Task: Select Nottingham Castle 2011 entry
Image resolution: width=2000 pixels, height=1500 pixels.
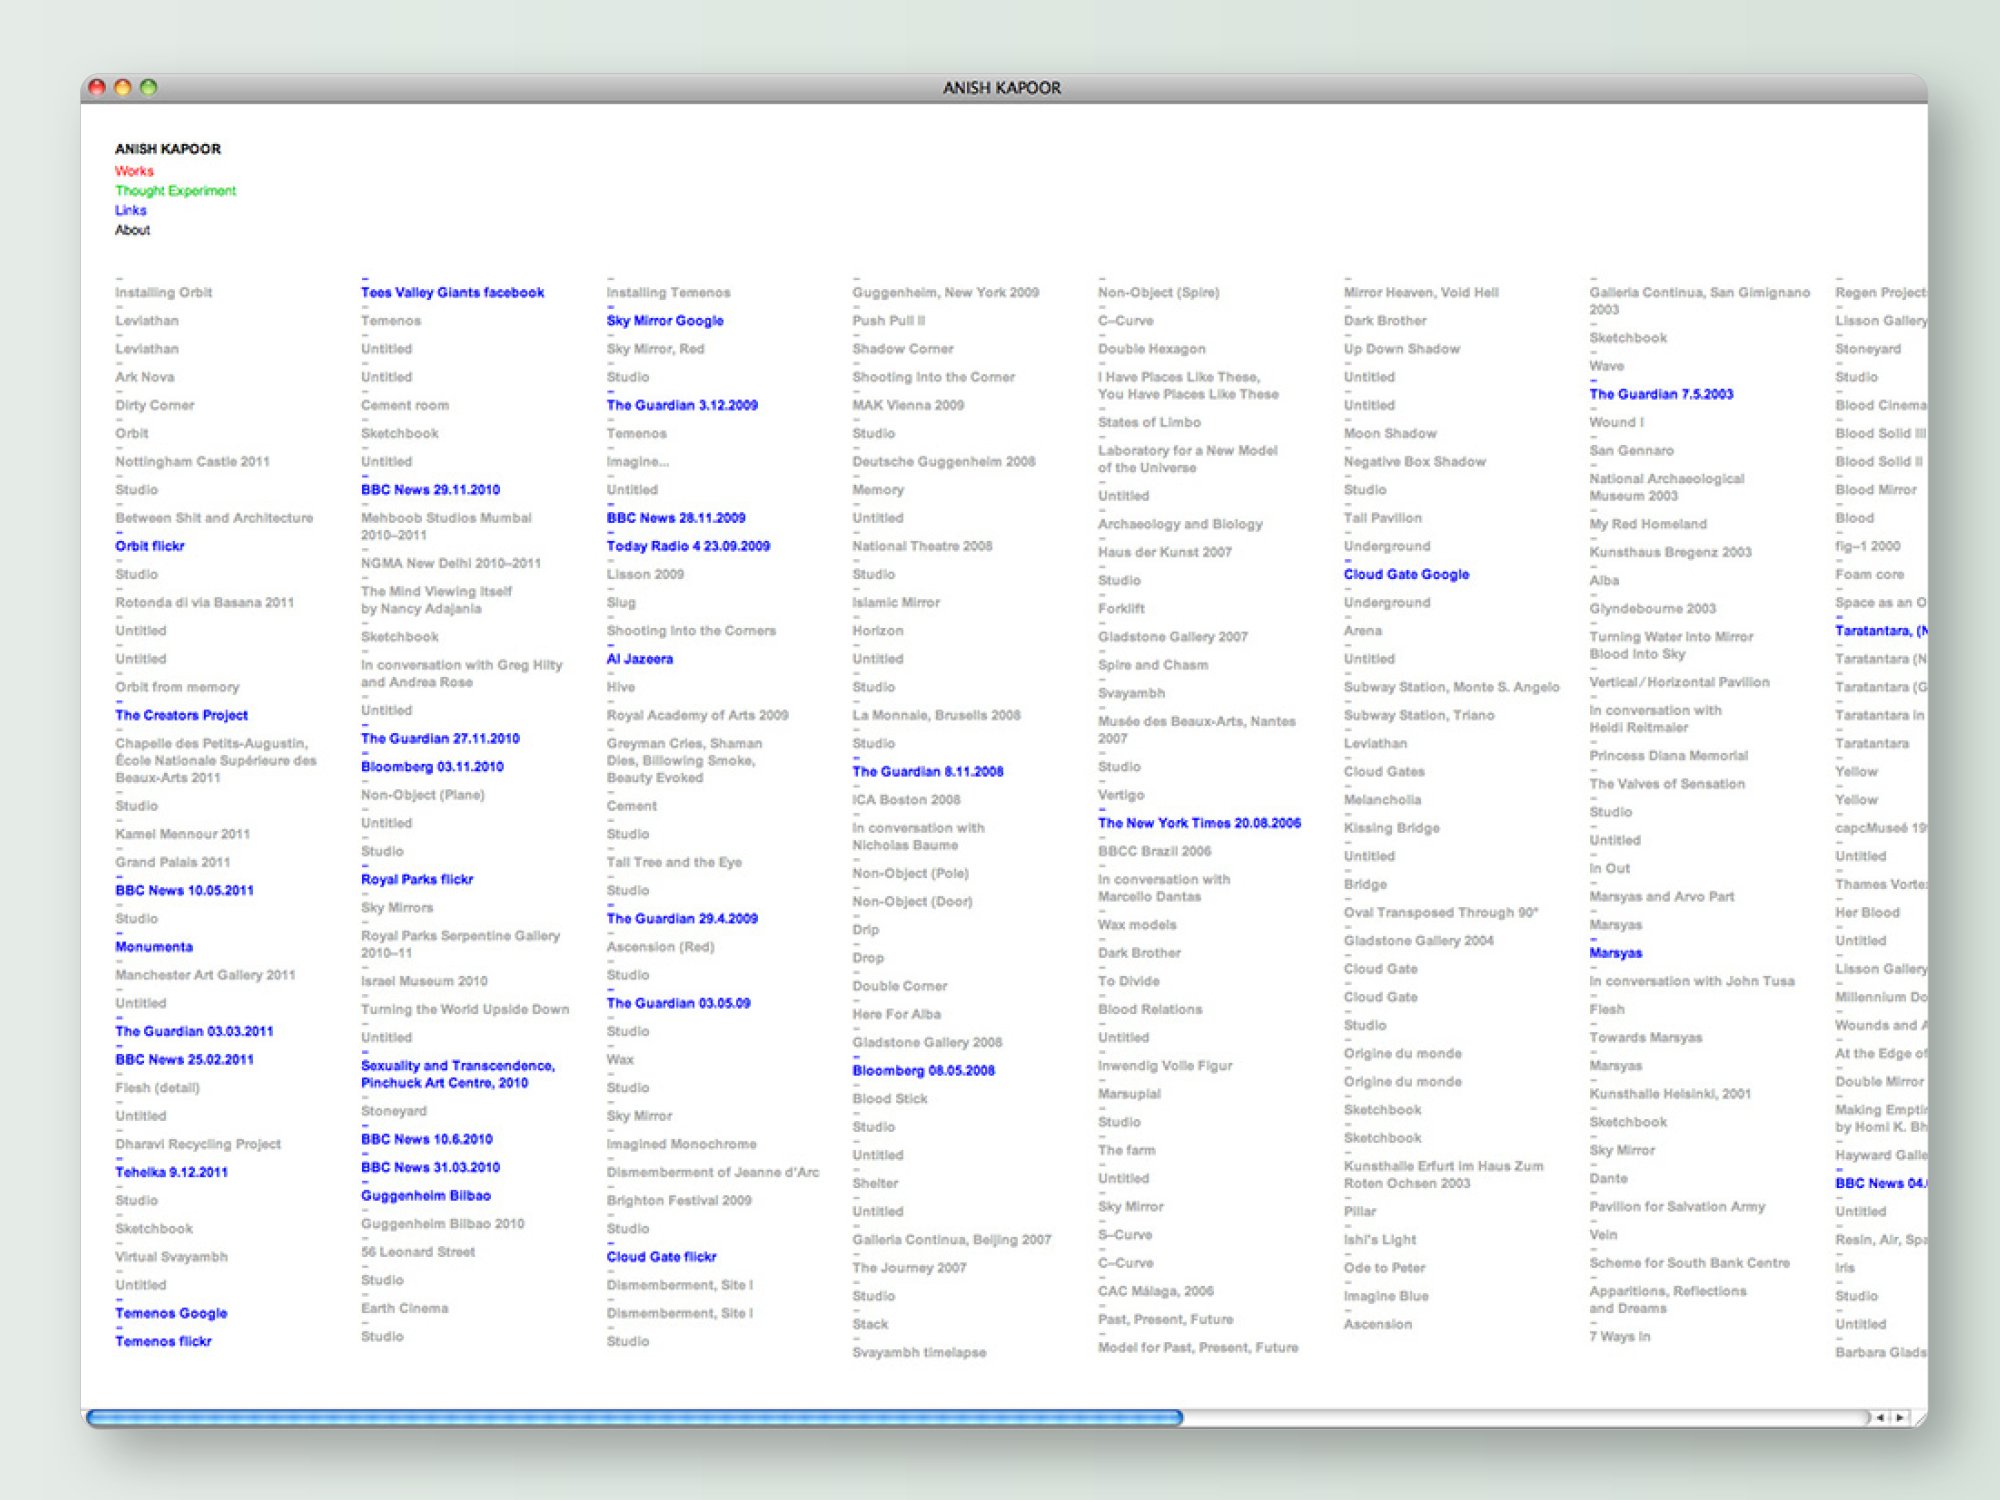Action: click(192, 462)
